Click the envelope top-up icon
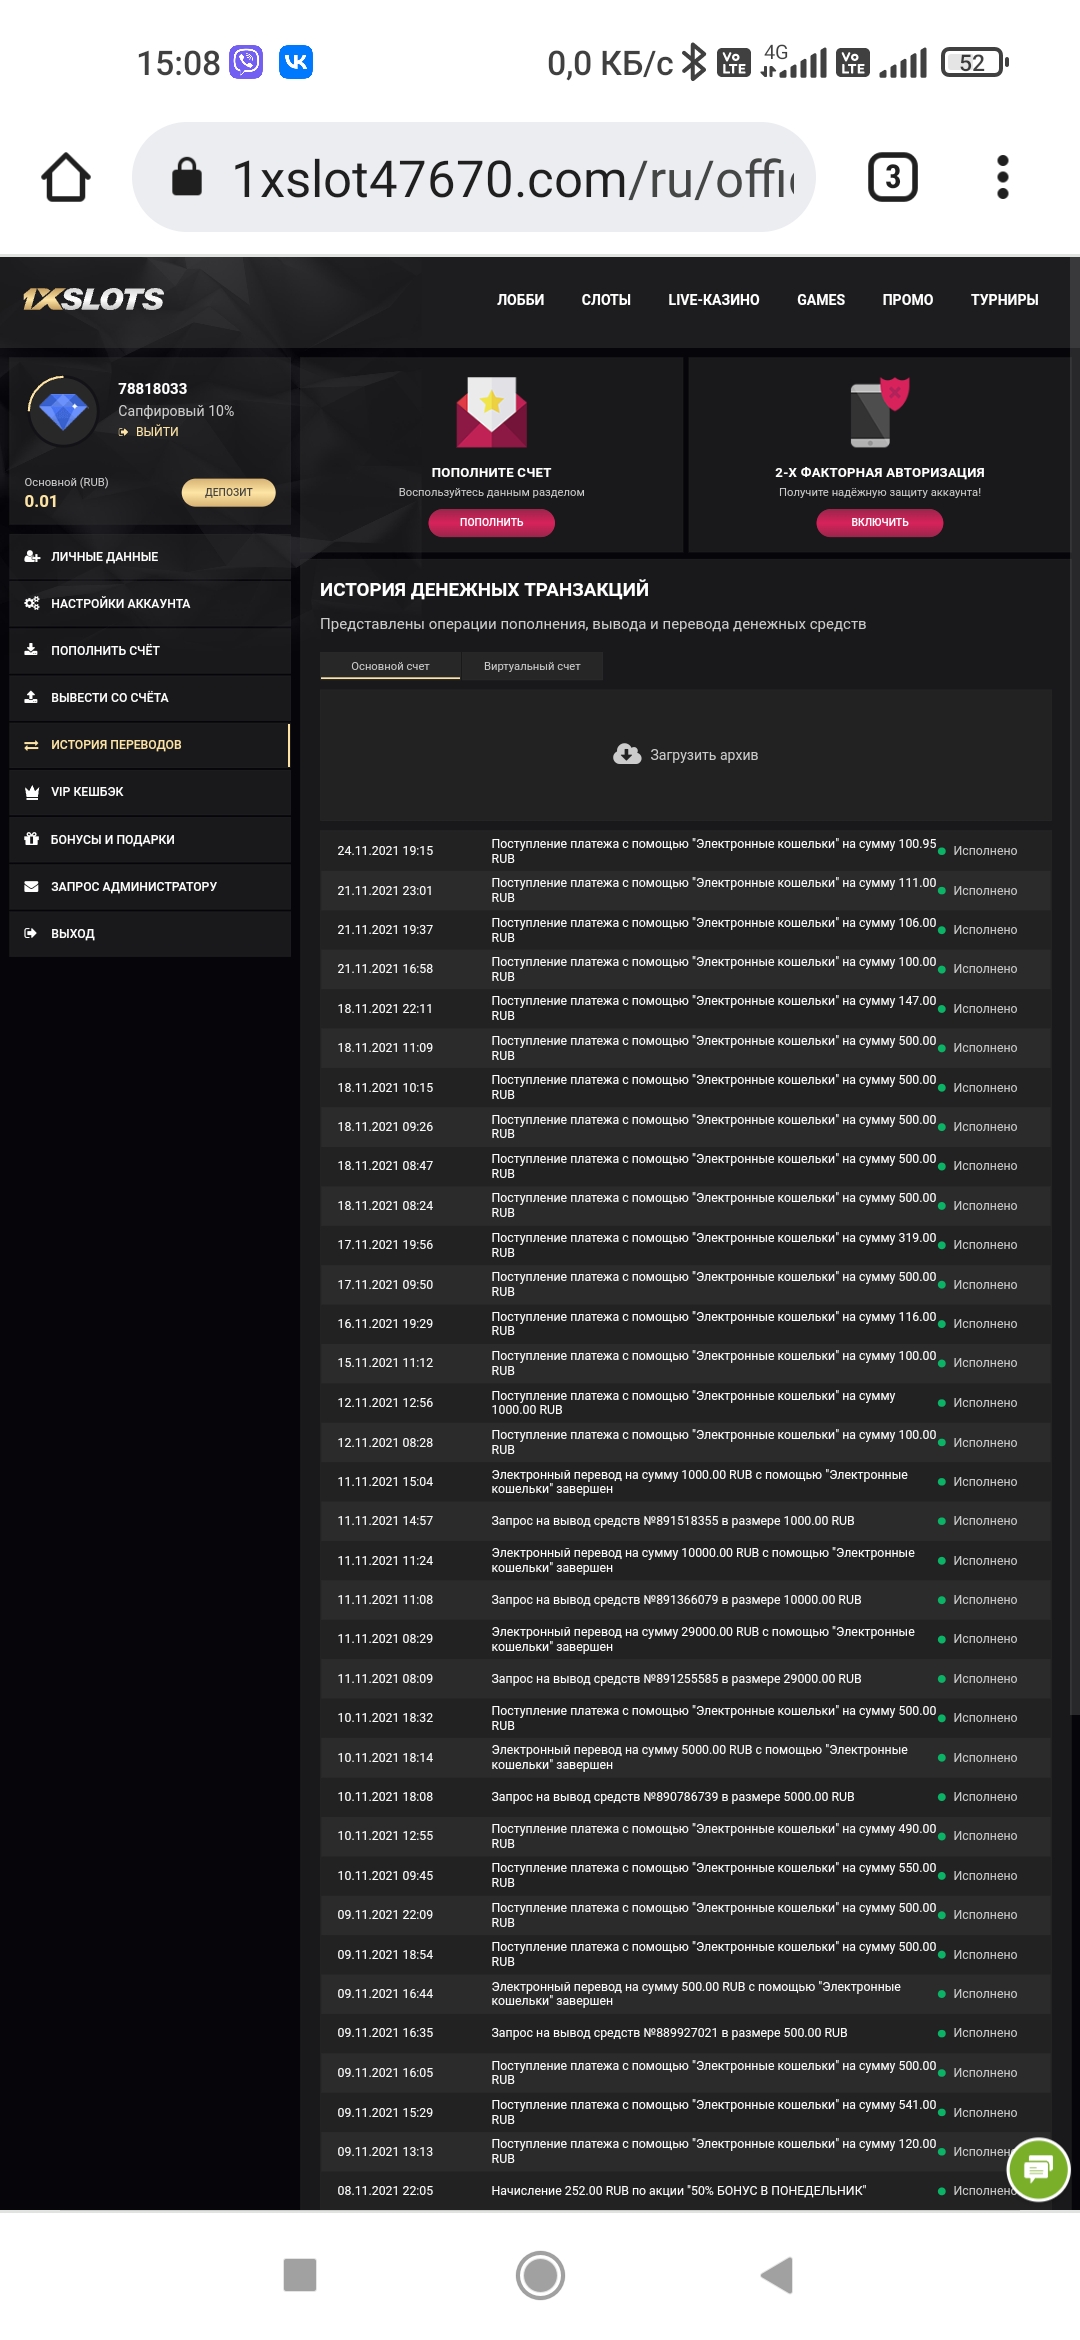The height and width of the screenshot is (2340, 1080). pyautogui.click(x=492, y=412)
